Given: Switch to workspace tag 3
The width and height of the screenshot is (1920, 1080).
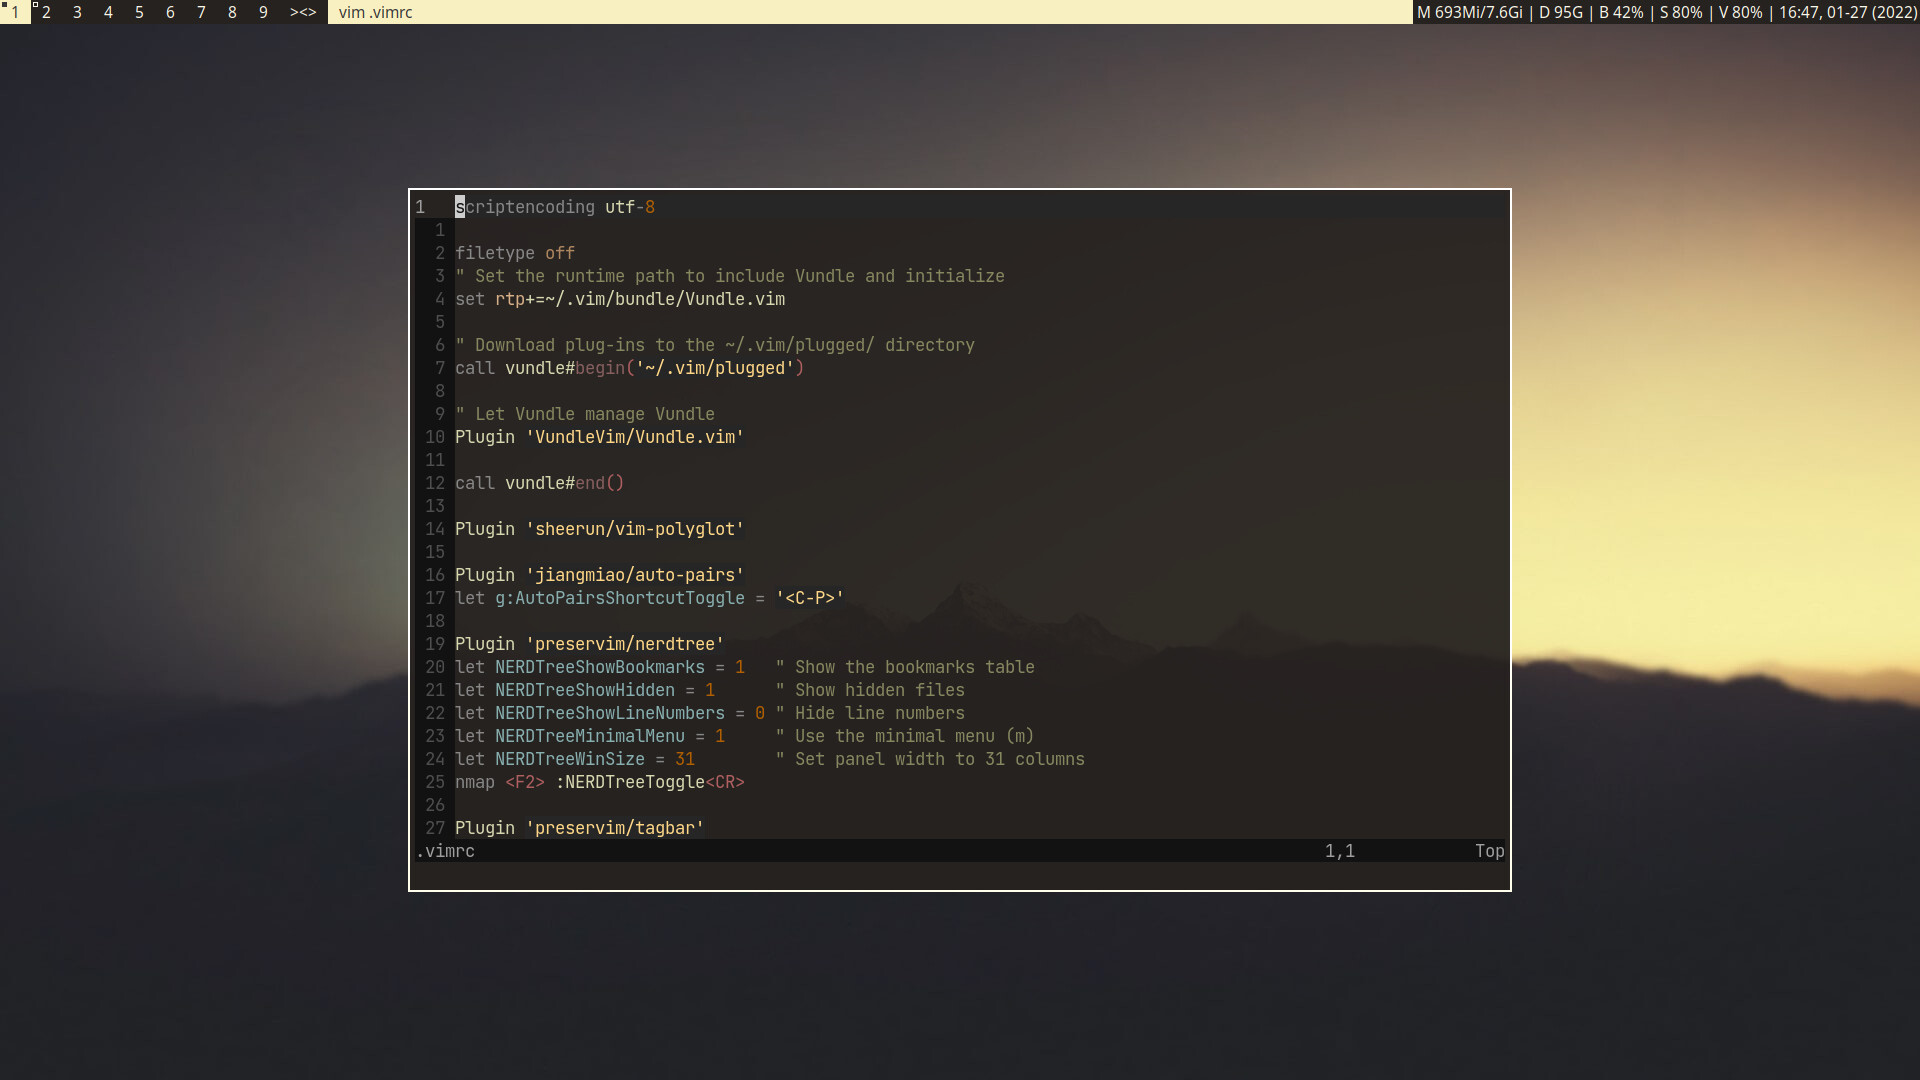Looking at the screenshot, I should [77, 12].
